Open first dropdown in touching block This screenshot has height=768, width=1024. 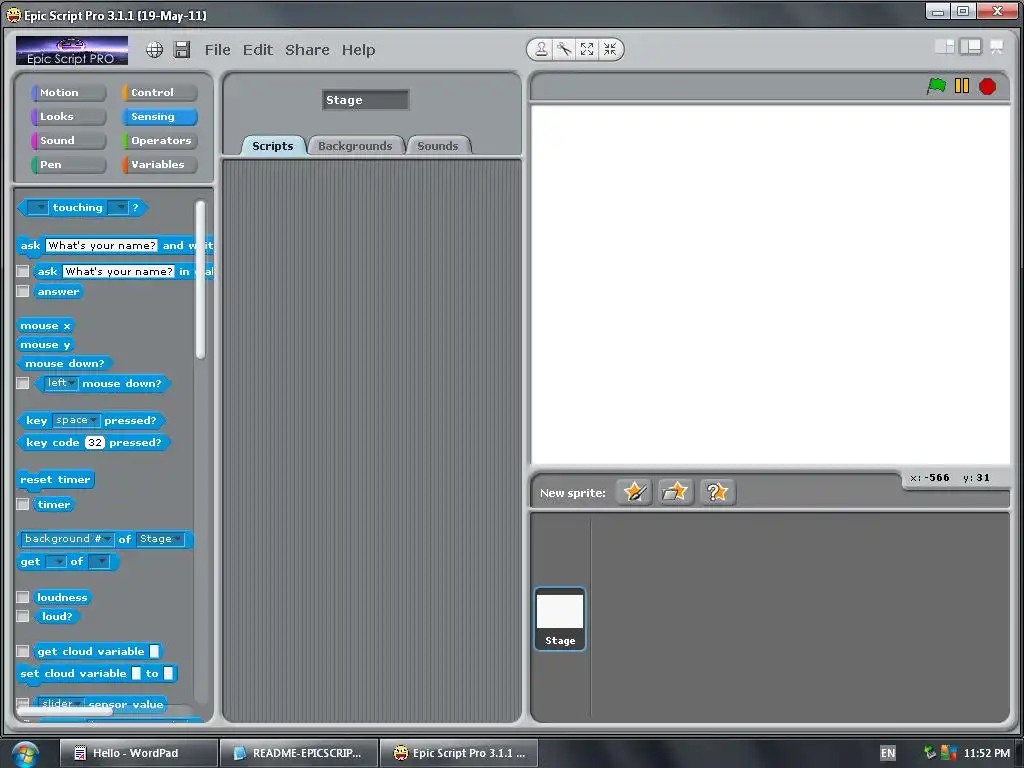[x=38, y=207]
